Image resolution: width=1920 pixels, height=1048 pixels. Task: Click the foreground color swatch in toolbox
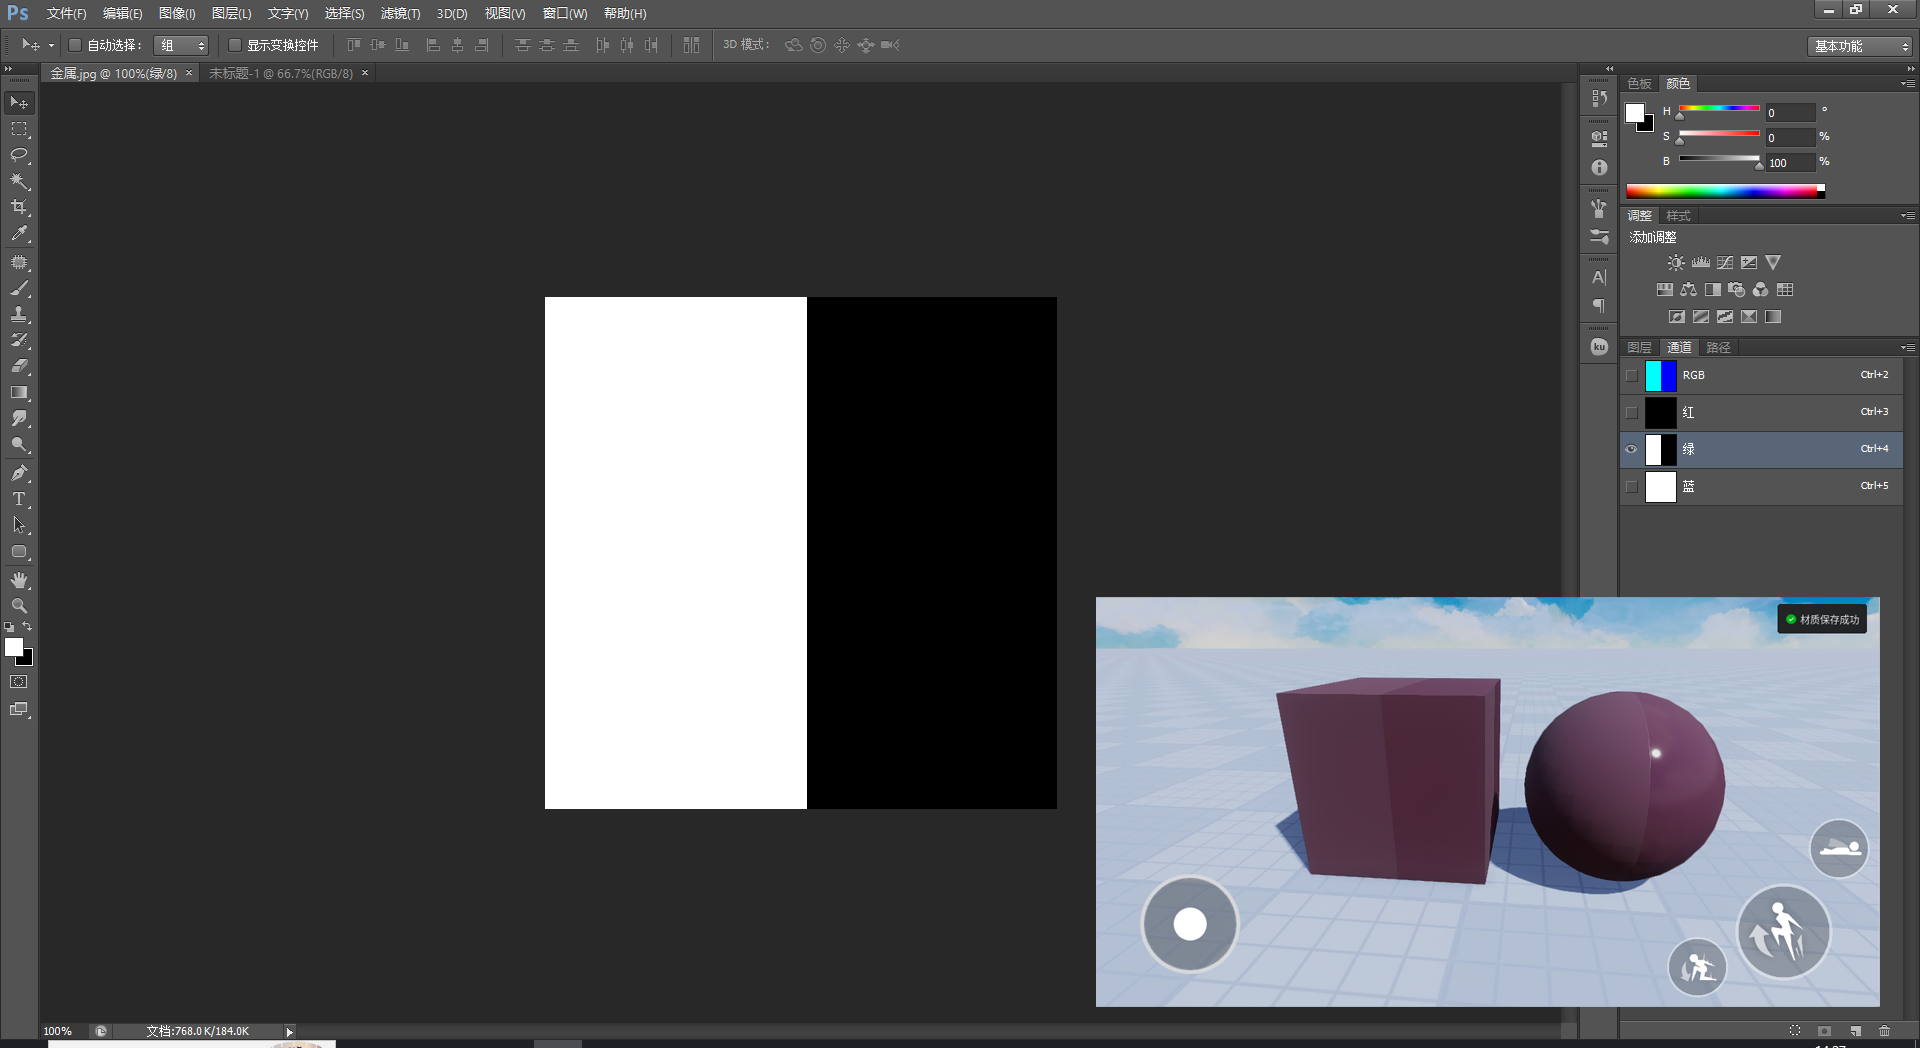(x=14, y=647)
